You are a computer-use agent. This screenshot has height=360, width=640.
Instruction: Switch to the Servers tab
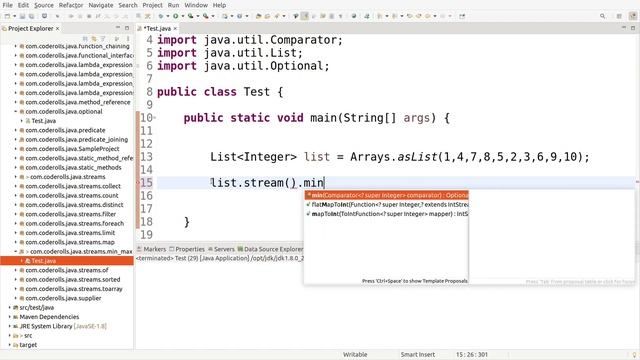(221, 249)
